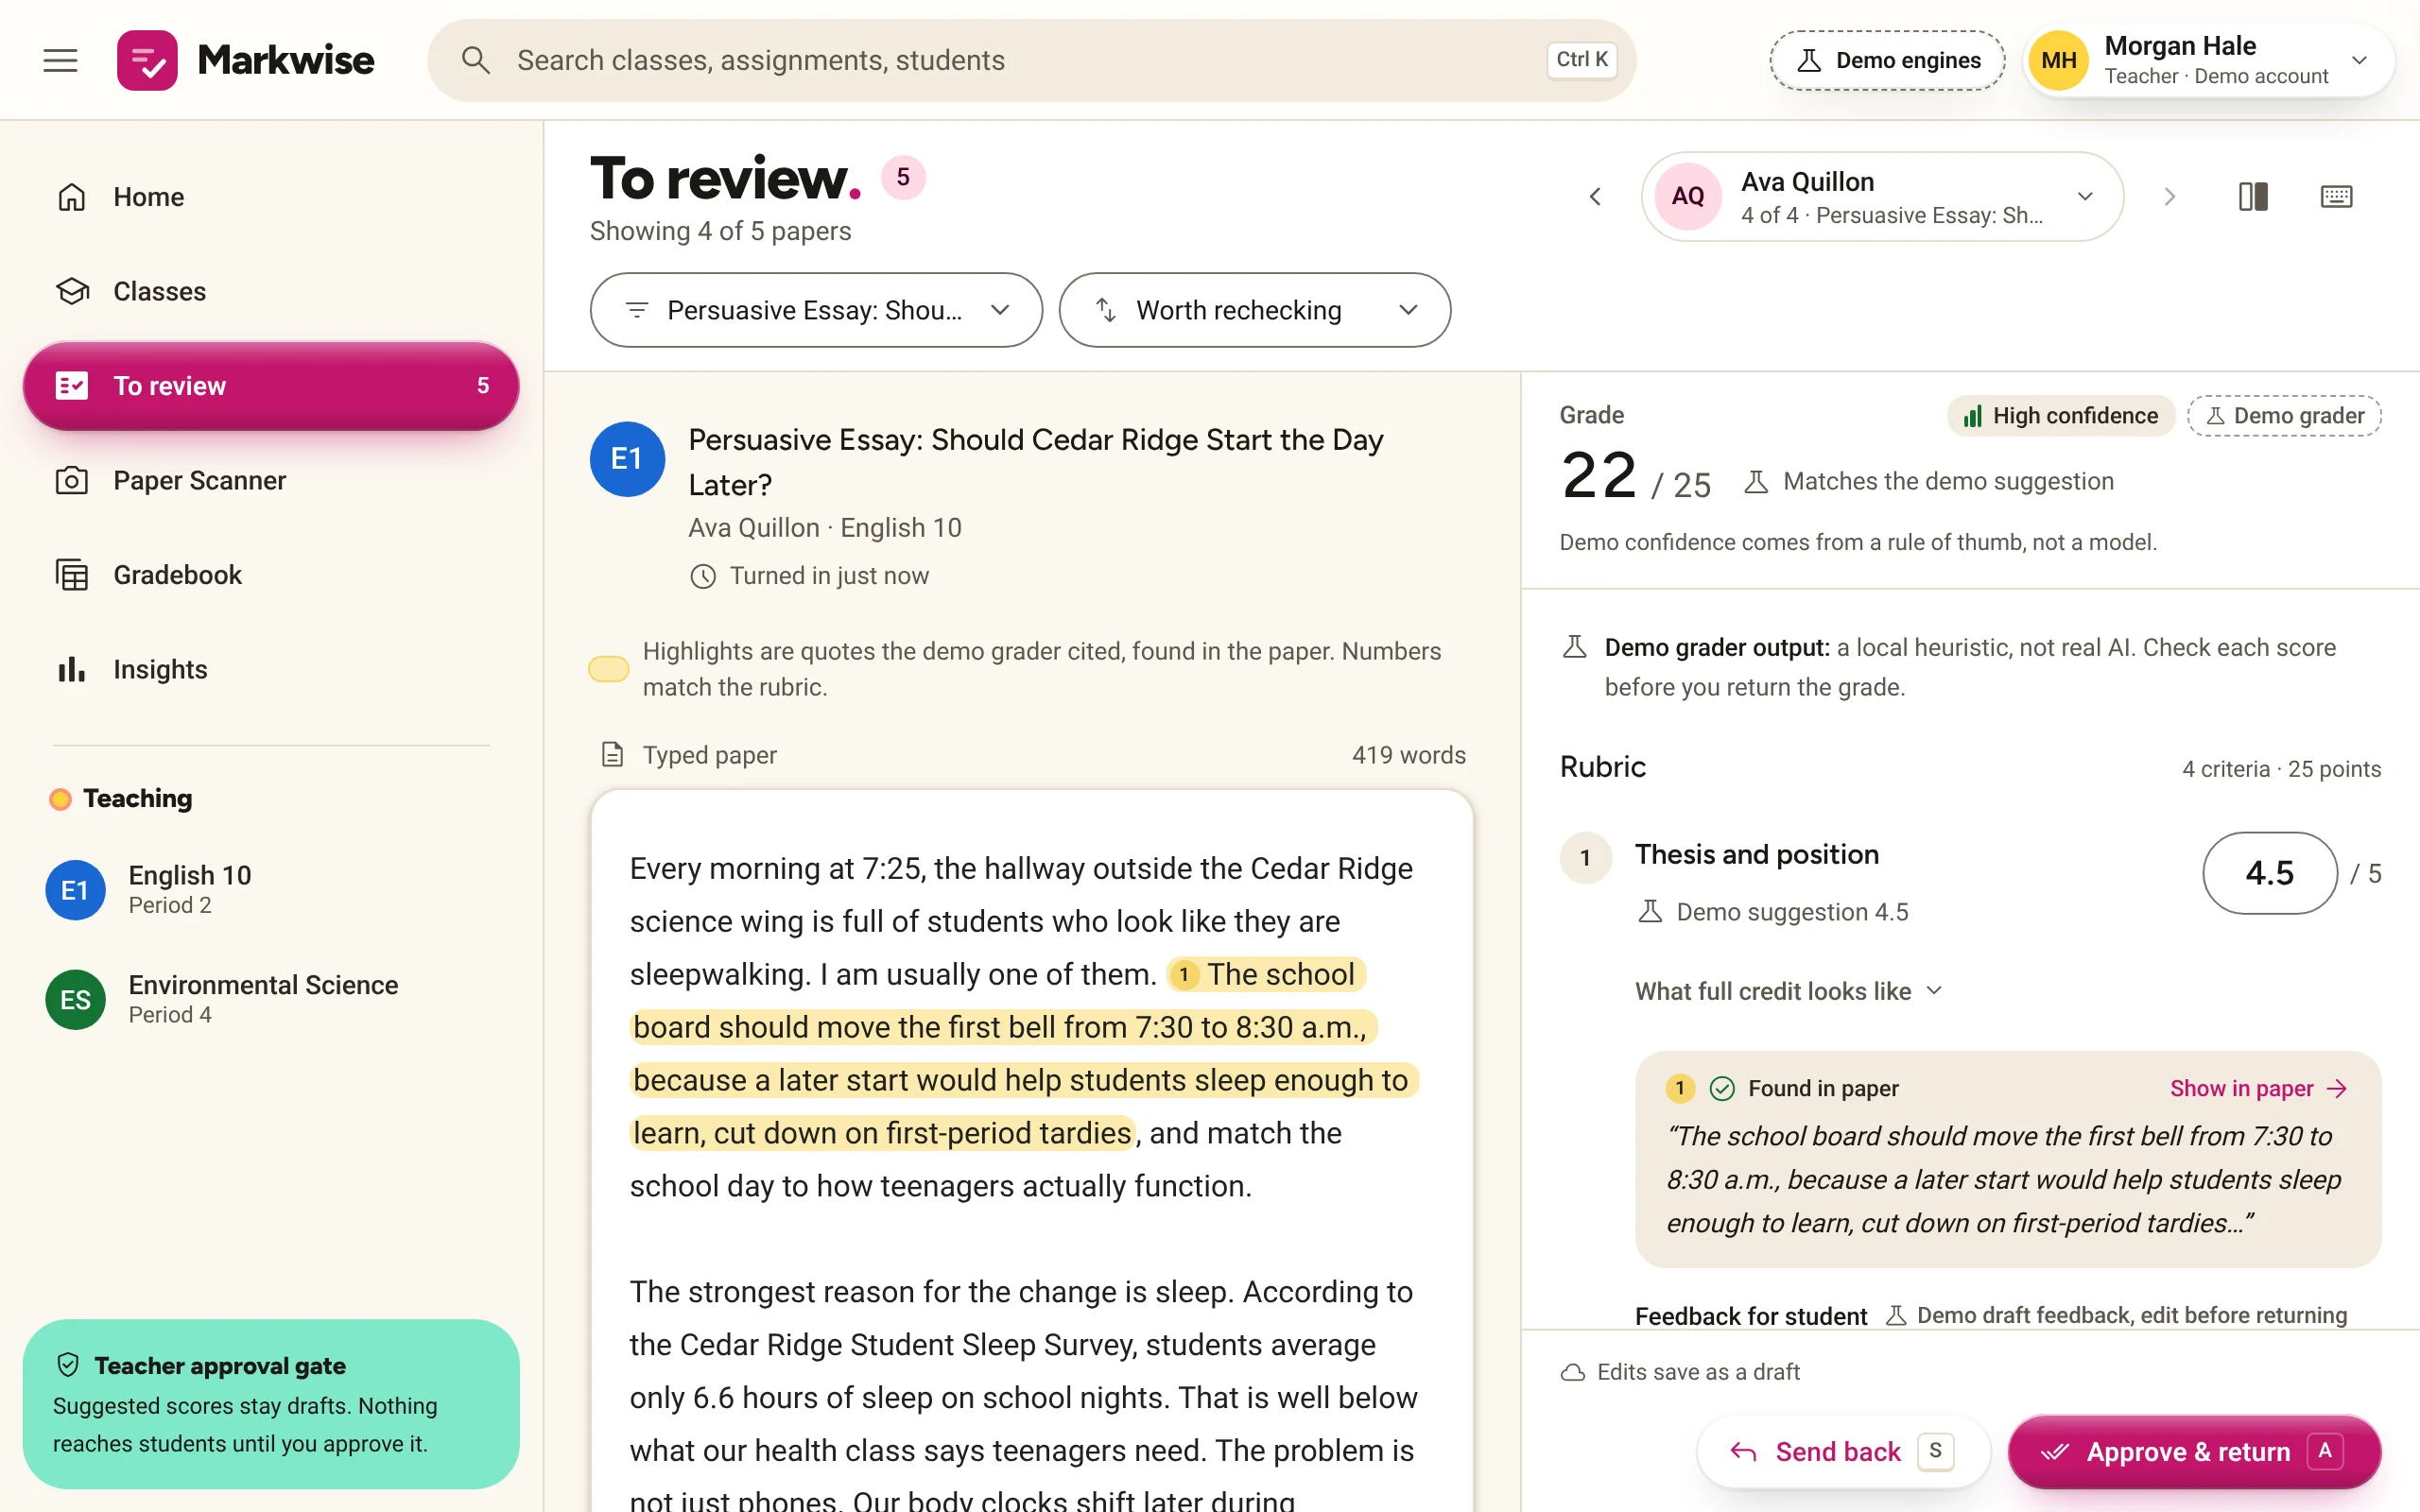The width and height of the screenshot is (2420, 1512).
Task: Open the Insights page
Action: pos(271,669)
